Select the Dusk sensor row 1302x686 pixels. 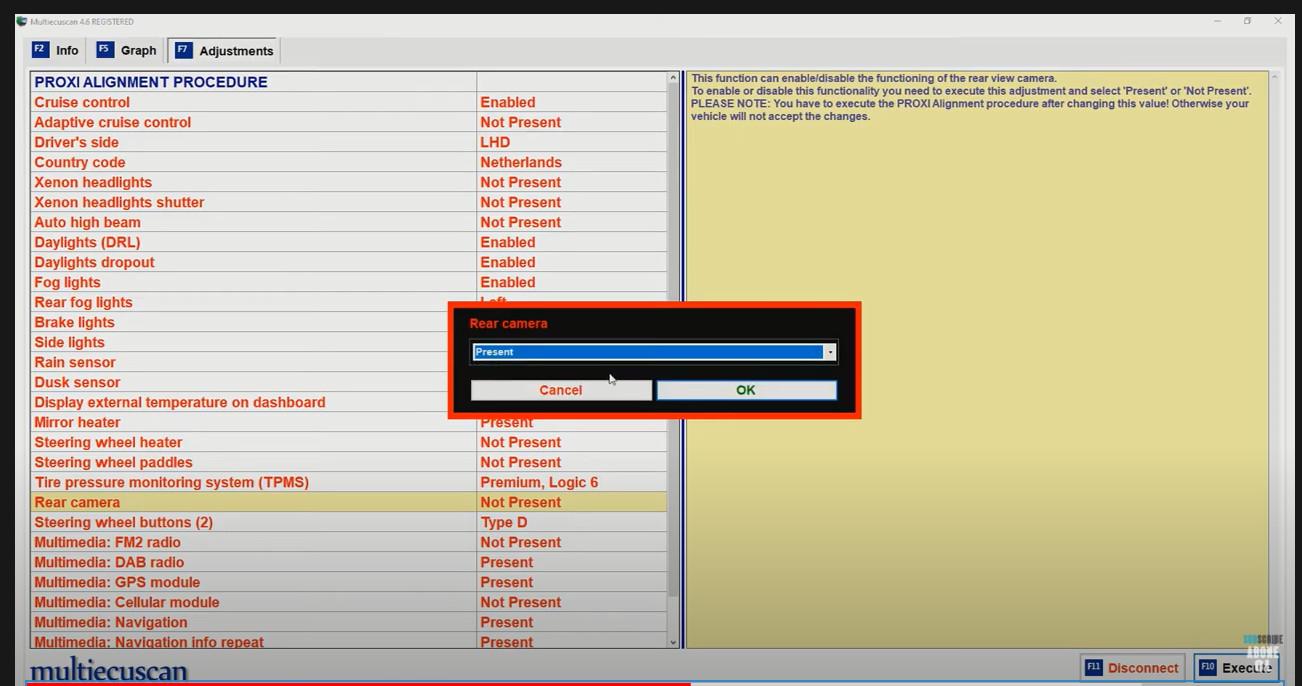(x=240, y=382)
